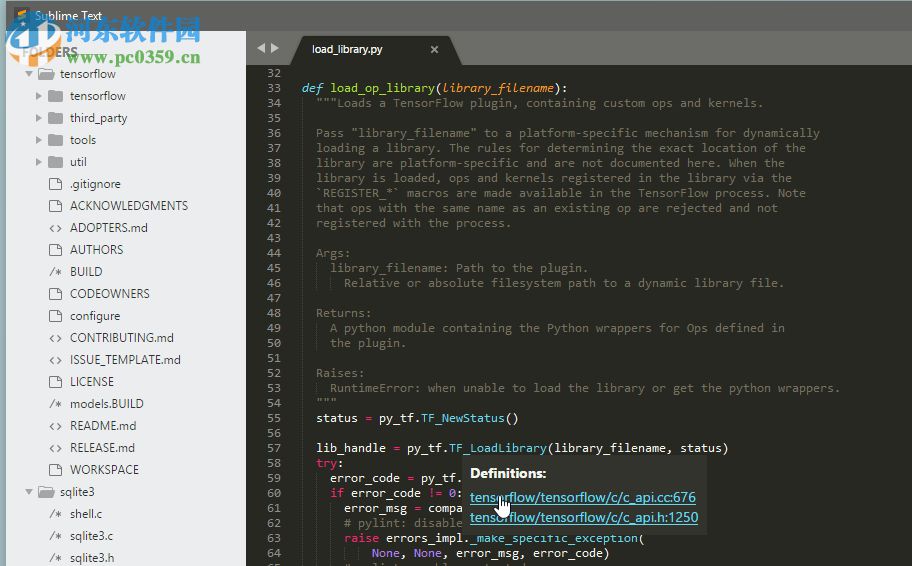Click the util folder icon

click(56, 162)
